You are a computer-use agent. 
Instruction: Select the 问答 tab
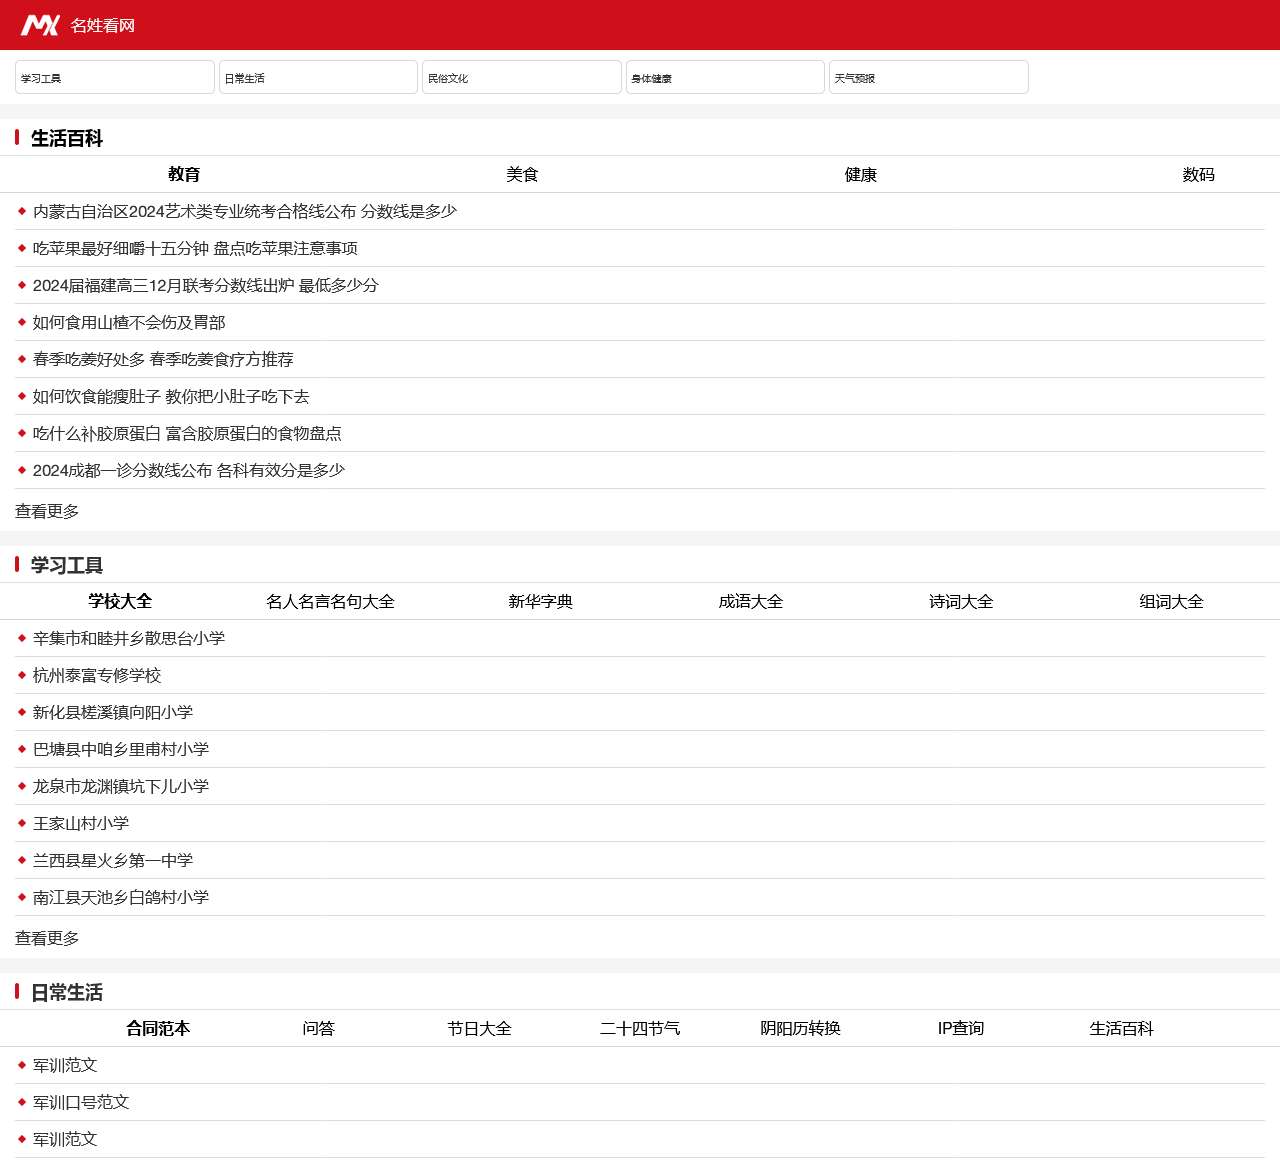click(x=318, y=1028)
